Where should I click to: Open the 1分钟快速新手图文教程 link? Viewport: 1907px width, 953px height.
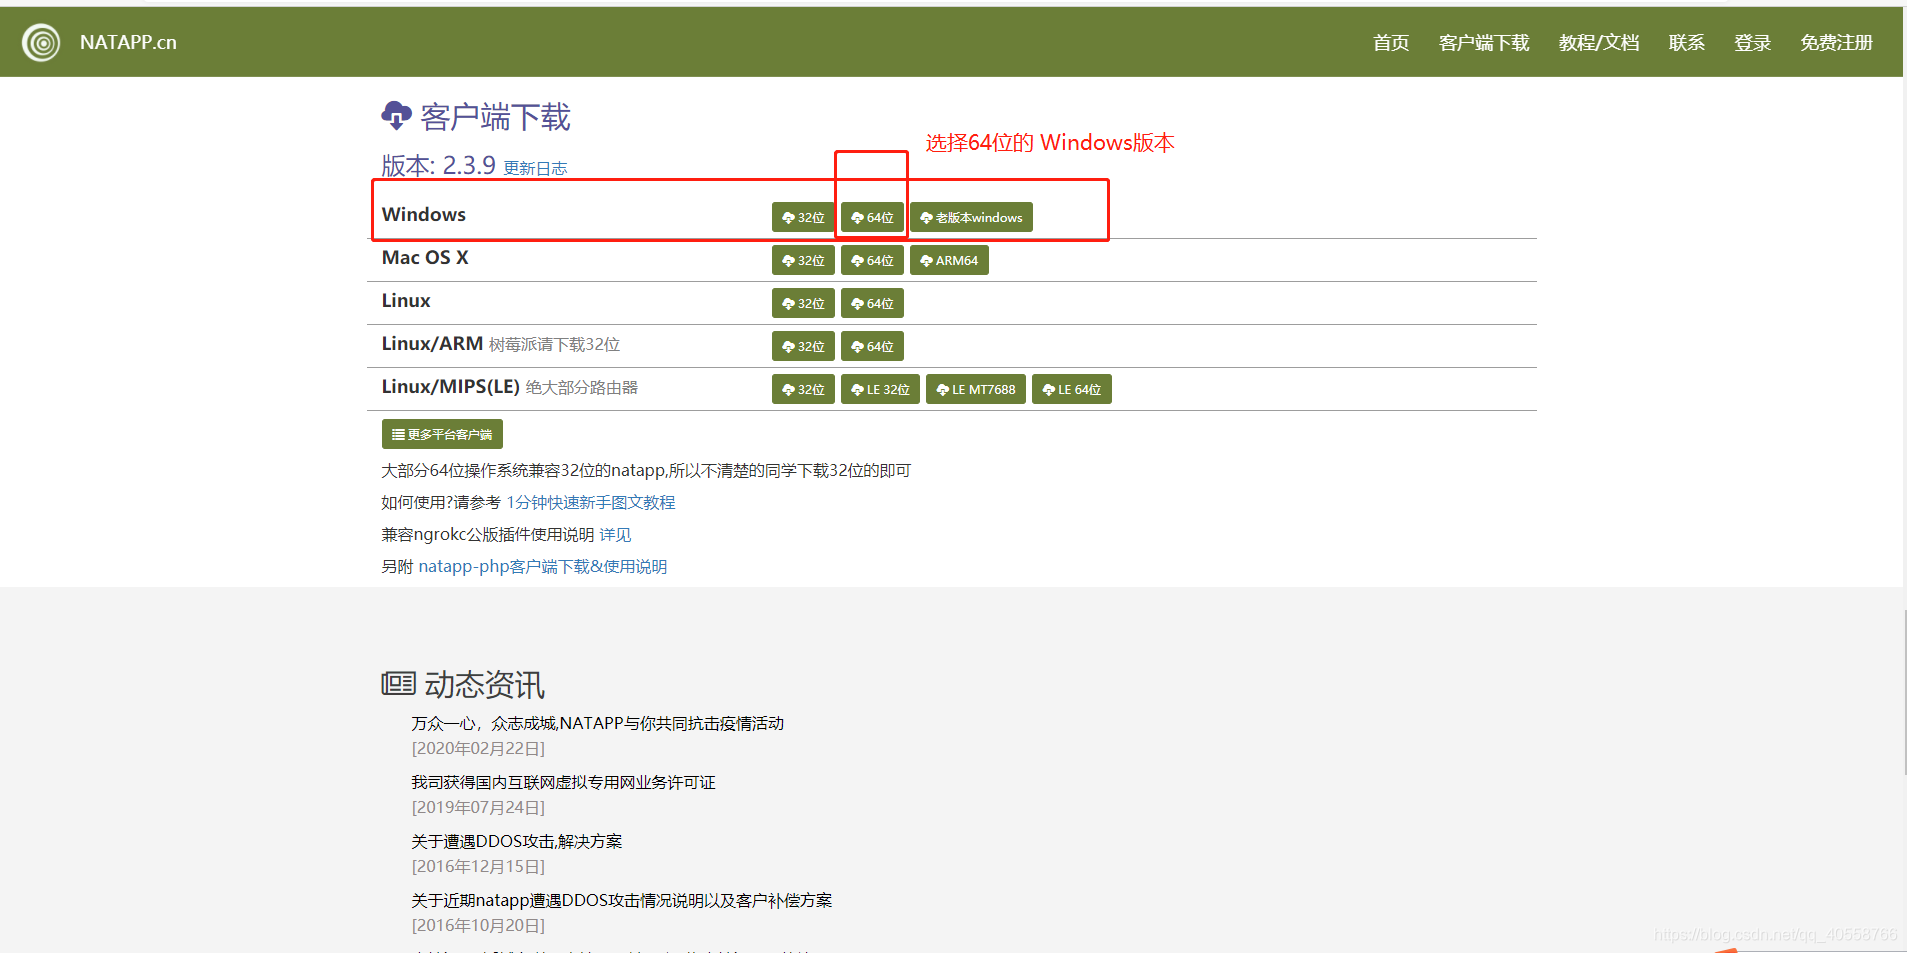[591, 502]
